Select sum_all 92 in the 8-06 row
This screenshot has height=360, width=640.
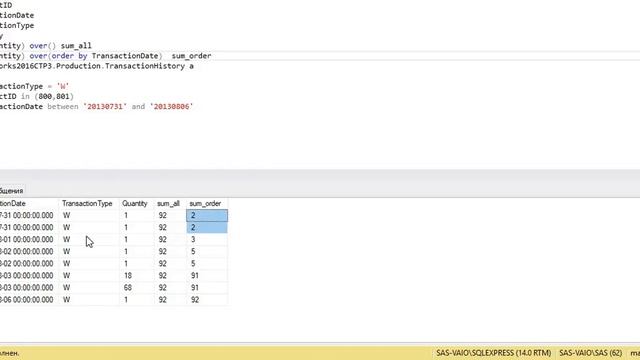pos(170,300)
